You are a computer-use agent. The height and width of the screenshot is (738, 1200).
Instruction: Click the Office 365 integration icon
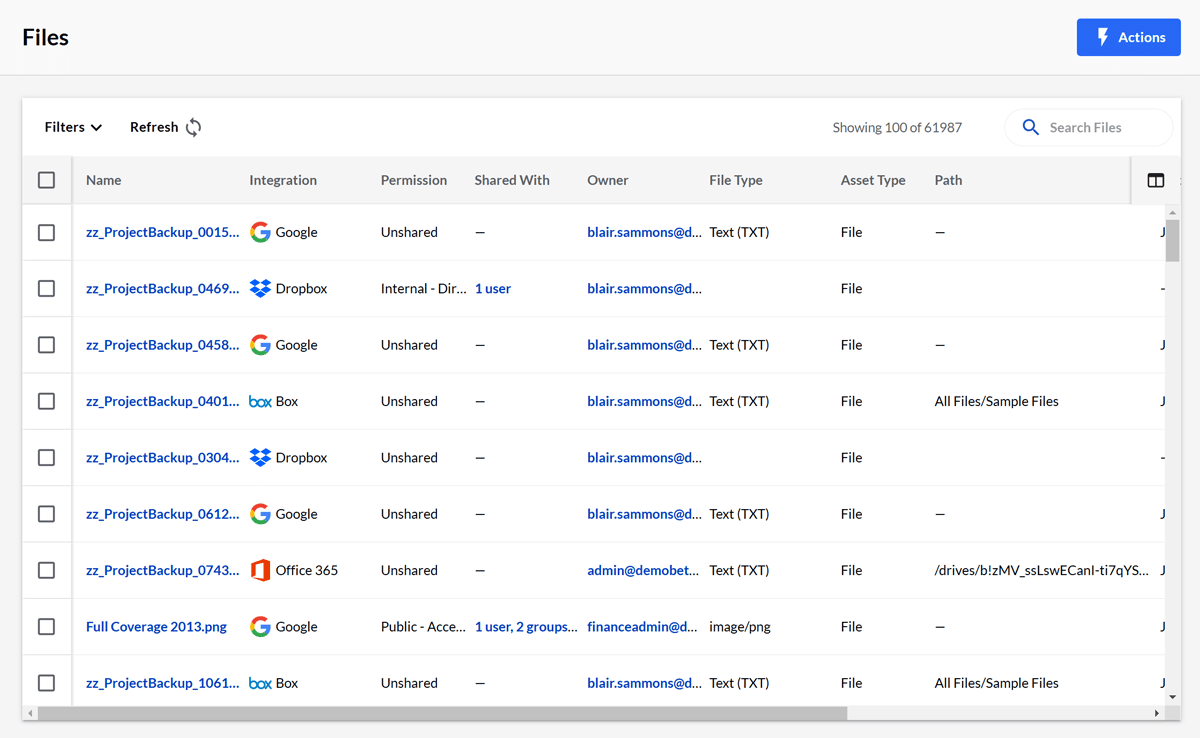click(x=260, y=570)
